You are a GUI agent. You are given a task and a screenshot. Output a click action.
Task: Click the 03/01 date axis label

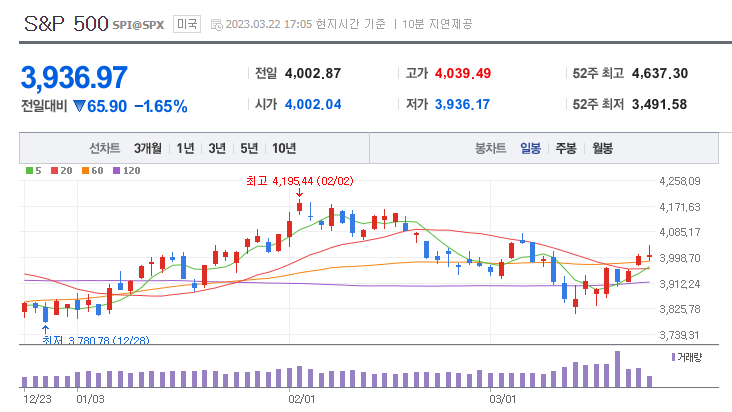[502, 399]
